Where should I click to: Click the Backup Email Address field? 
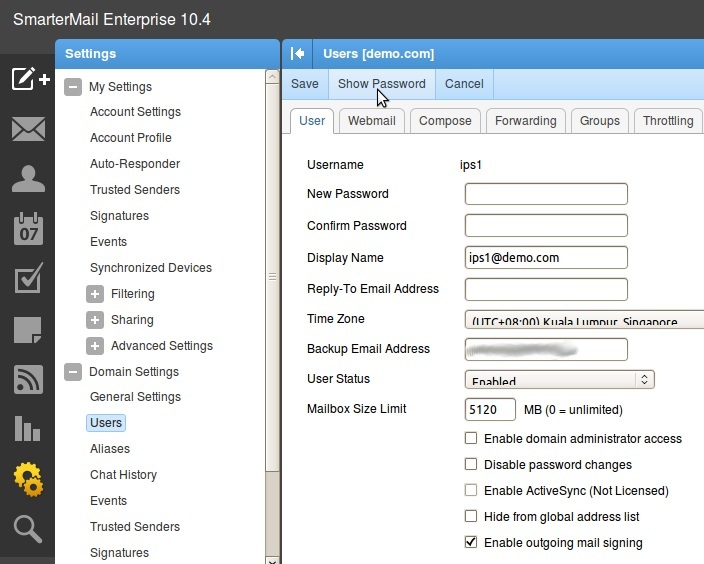coord(546,349)
